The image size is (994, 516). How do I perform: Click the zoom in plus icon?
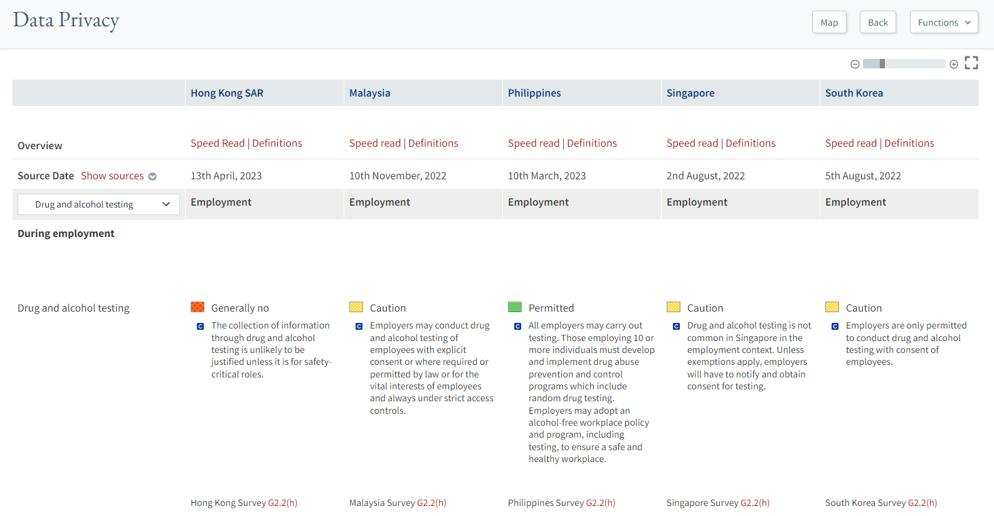point(954,64)
